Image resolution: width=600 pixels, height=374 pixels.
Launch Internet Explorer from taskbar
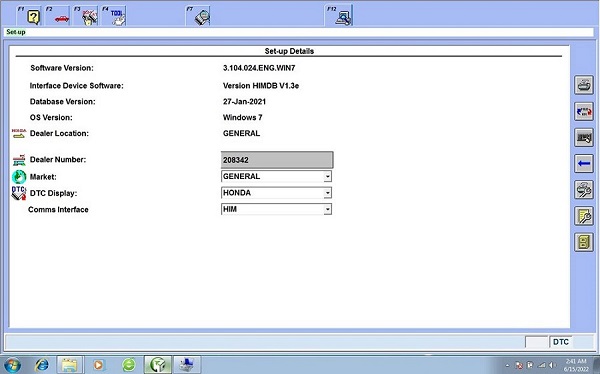(41, 365)
